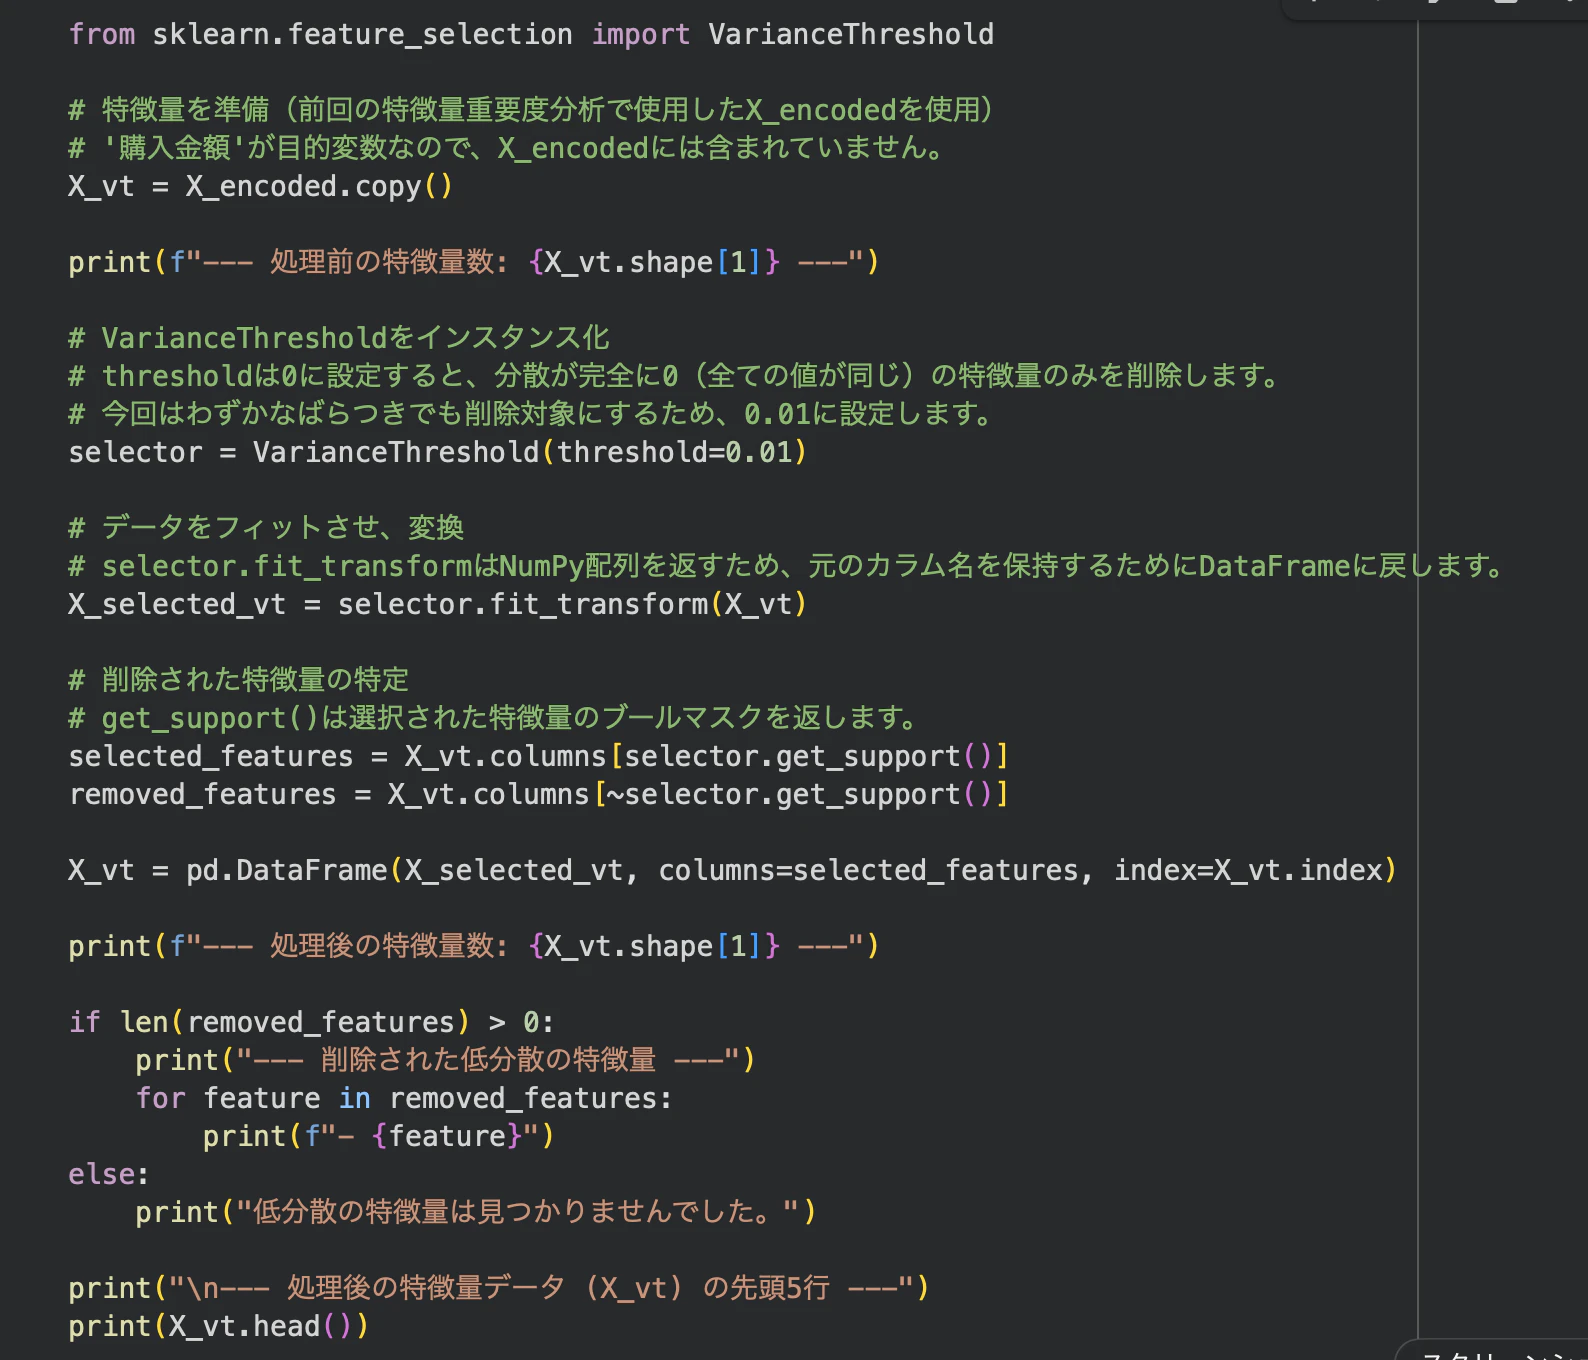Click the "else:" keyword
The width and height of the screenshot is (1588, 1360).
click(x=109, y=1174)
